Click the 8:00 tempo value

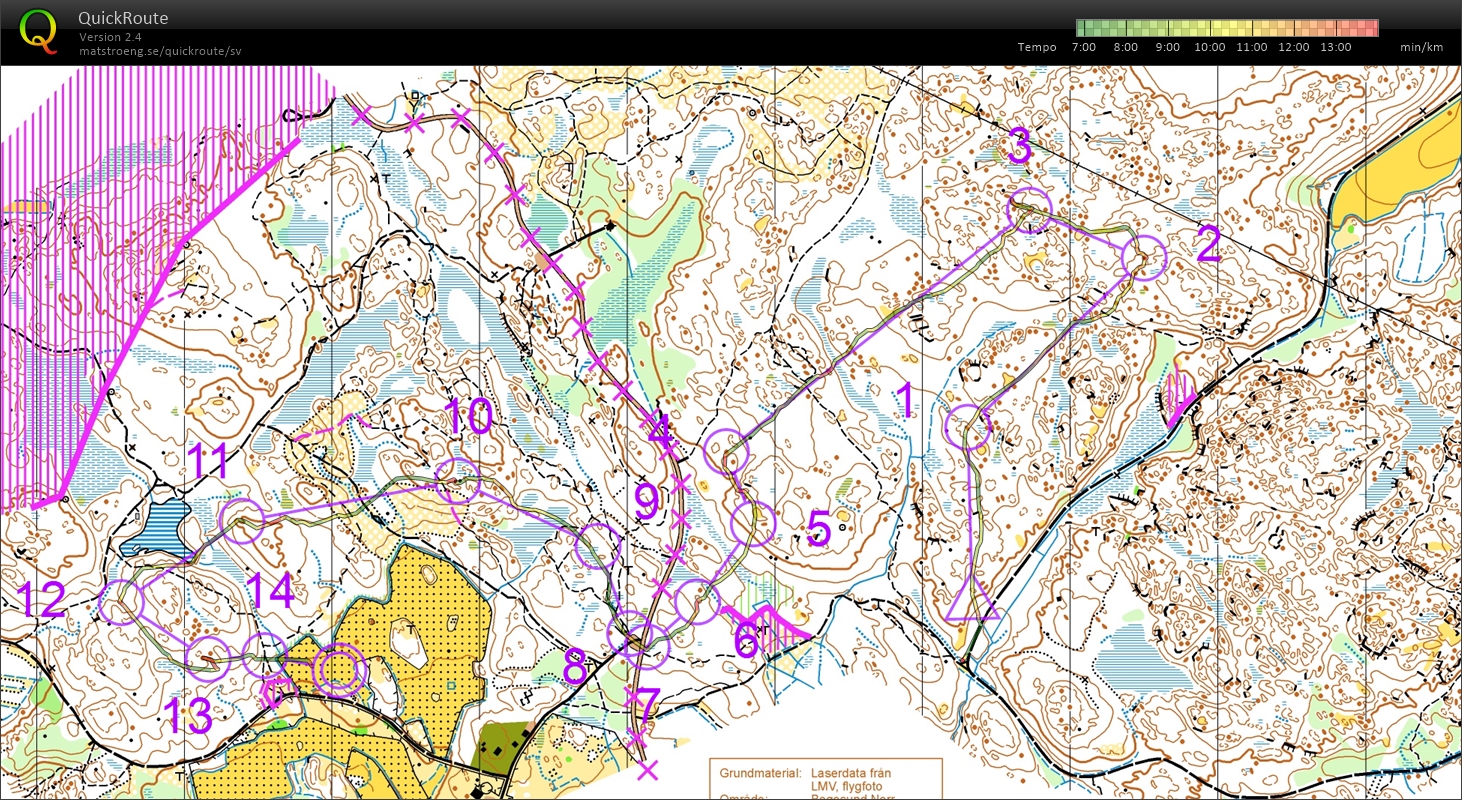tap(1126, 47)
